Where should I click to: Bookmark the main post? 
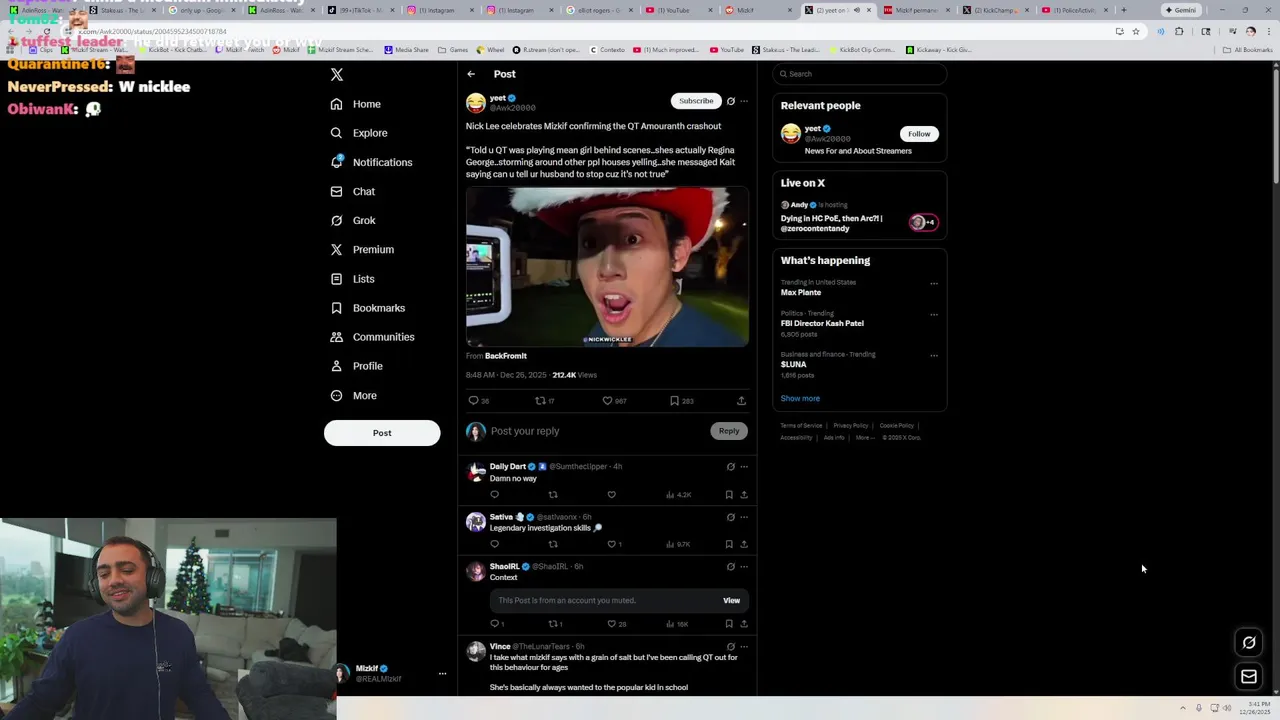pos(674,400)
